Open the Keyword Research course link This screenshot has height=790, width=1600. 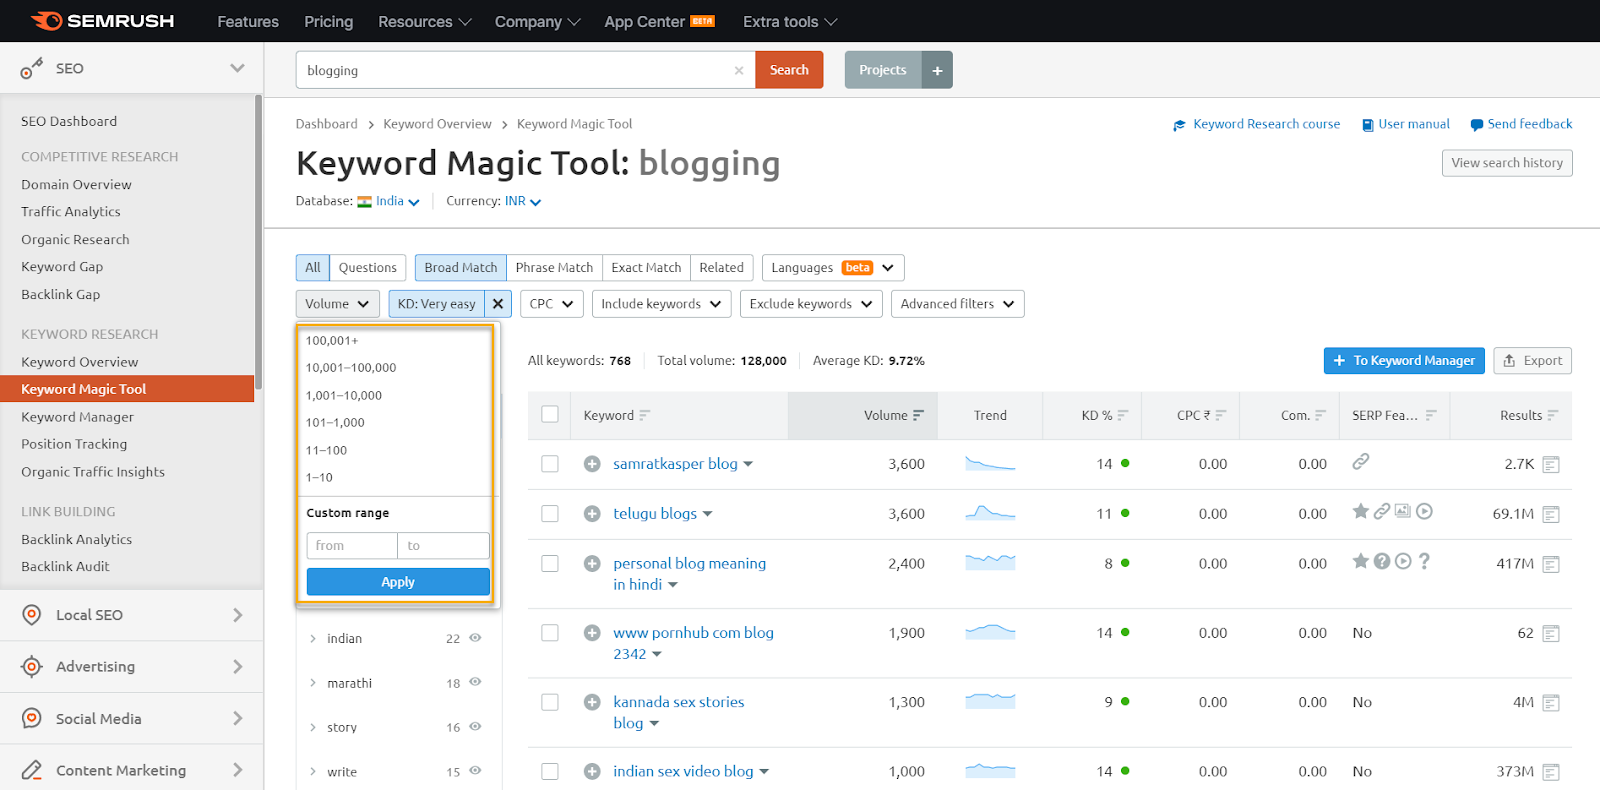[1257, 124]
